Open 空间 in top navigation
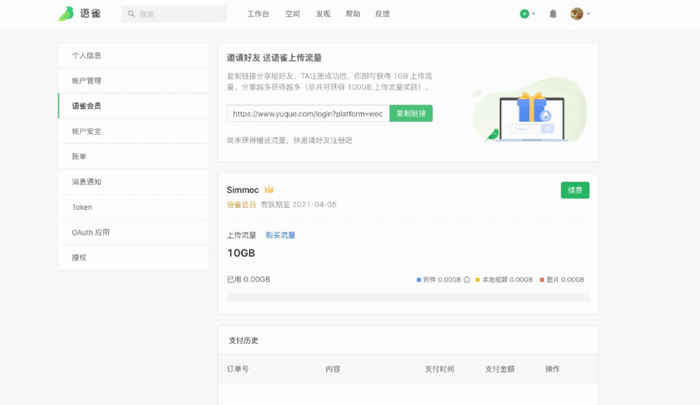 pyautogui.click(x=292, y=14)
